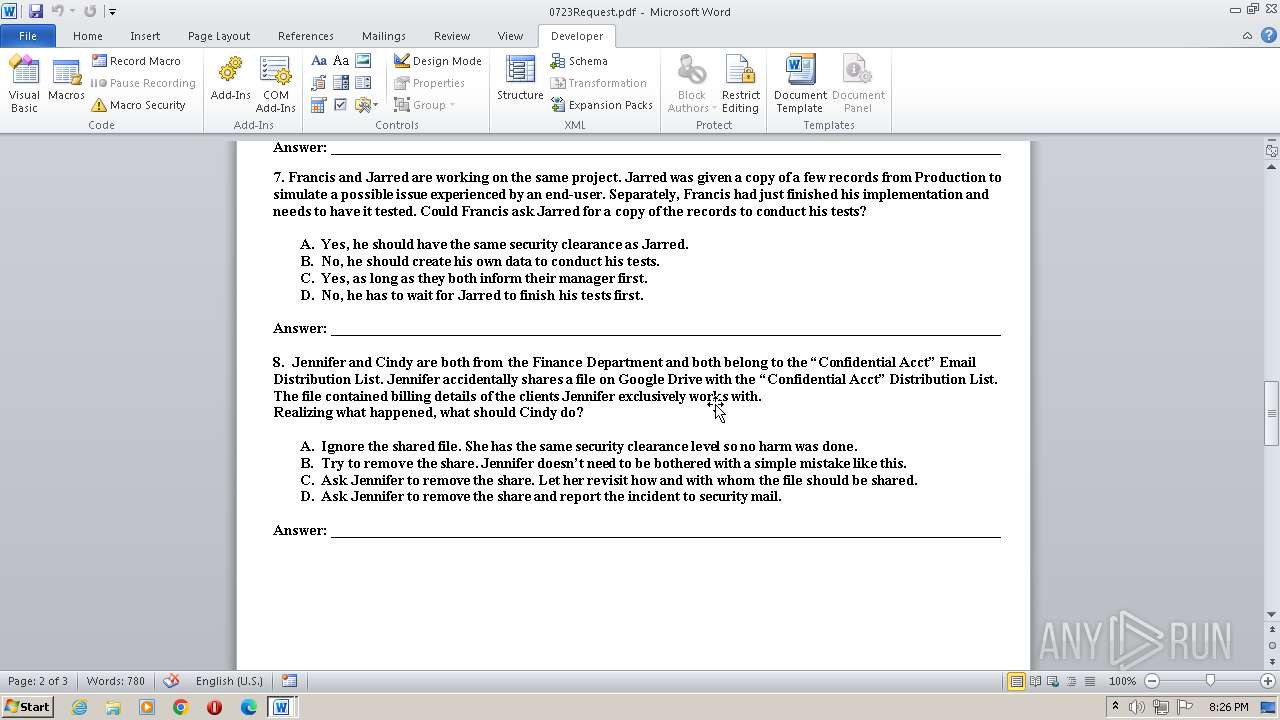Open the XML Schema dialog

coord(578,61)
